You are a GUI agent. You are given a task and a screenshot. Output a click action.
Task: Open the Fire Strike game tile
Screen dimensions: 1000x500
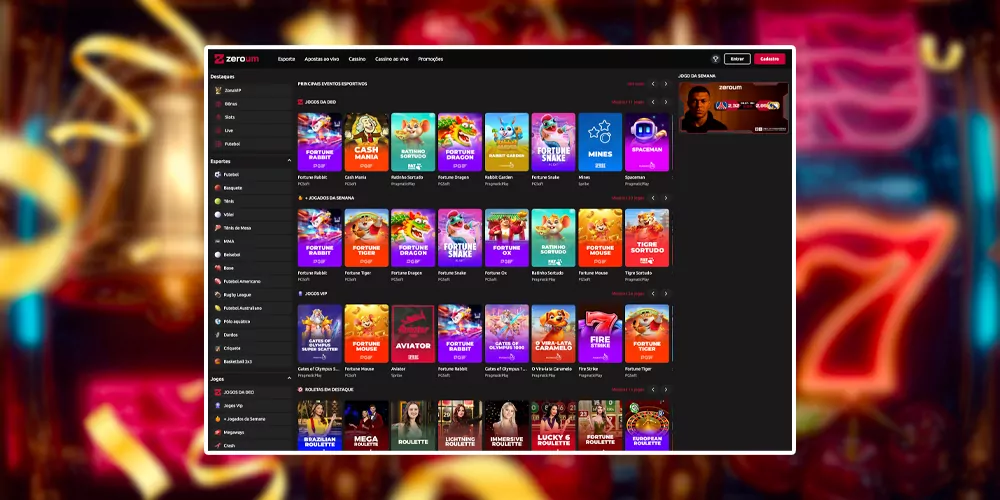pyautogui.click(x=600, y=334)
